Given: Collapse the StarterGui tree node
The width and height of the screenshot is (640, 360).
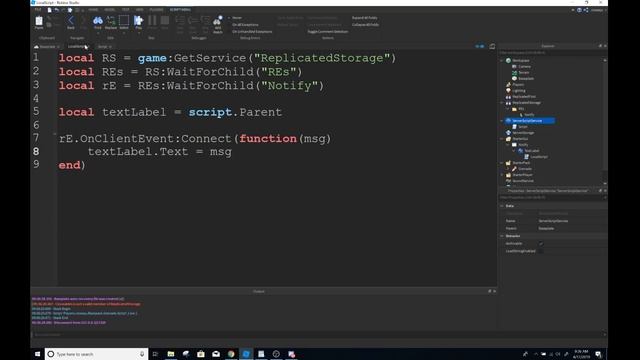Looking at the screenshot, I should point(502,139).
